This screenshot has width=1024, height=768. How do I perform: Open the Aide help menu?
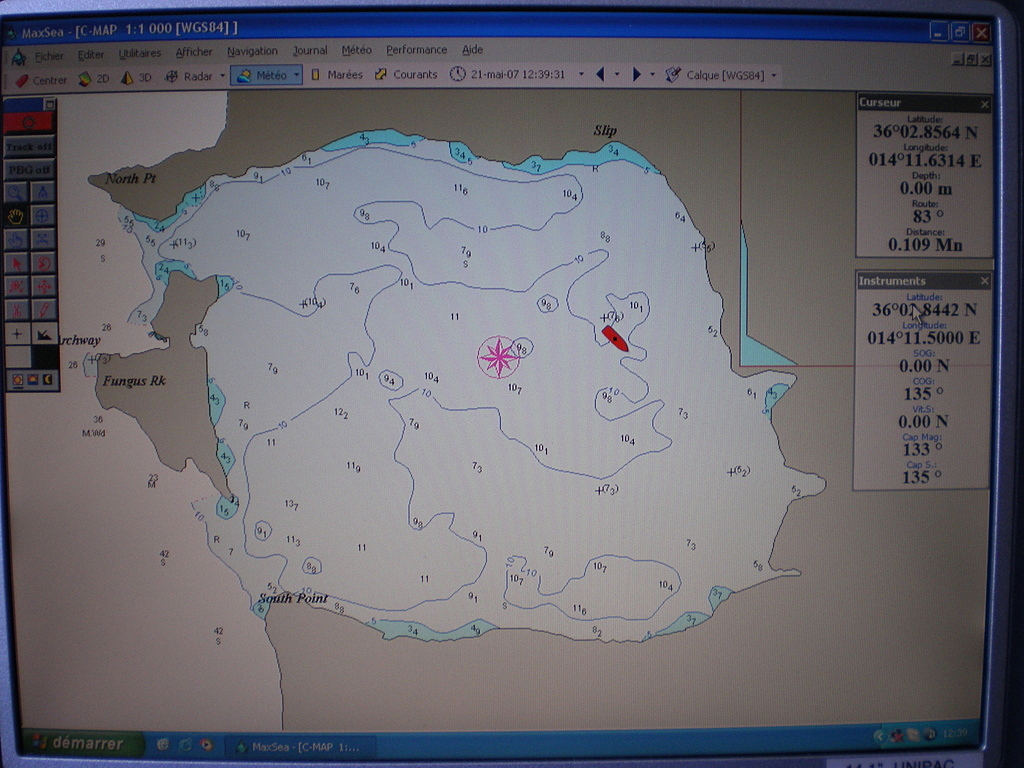pos(472,50)
